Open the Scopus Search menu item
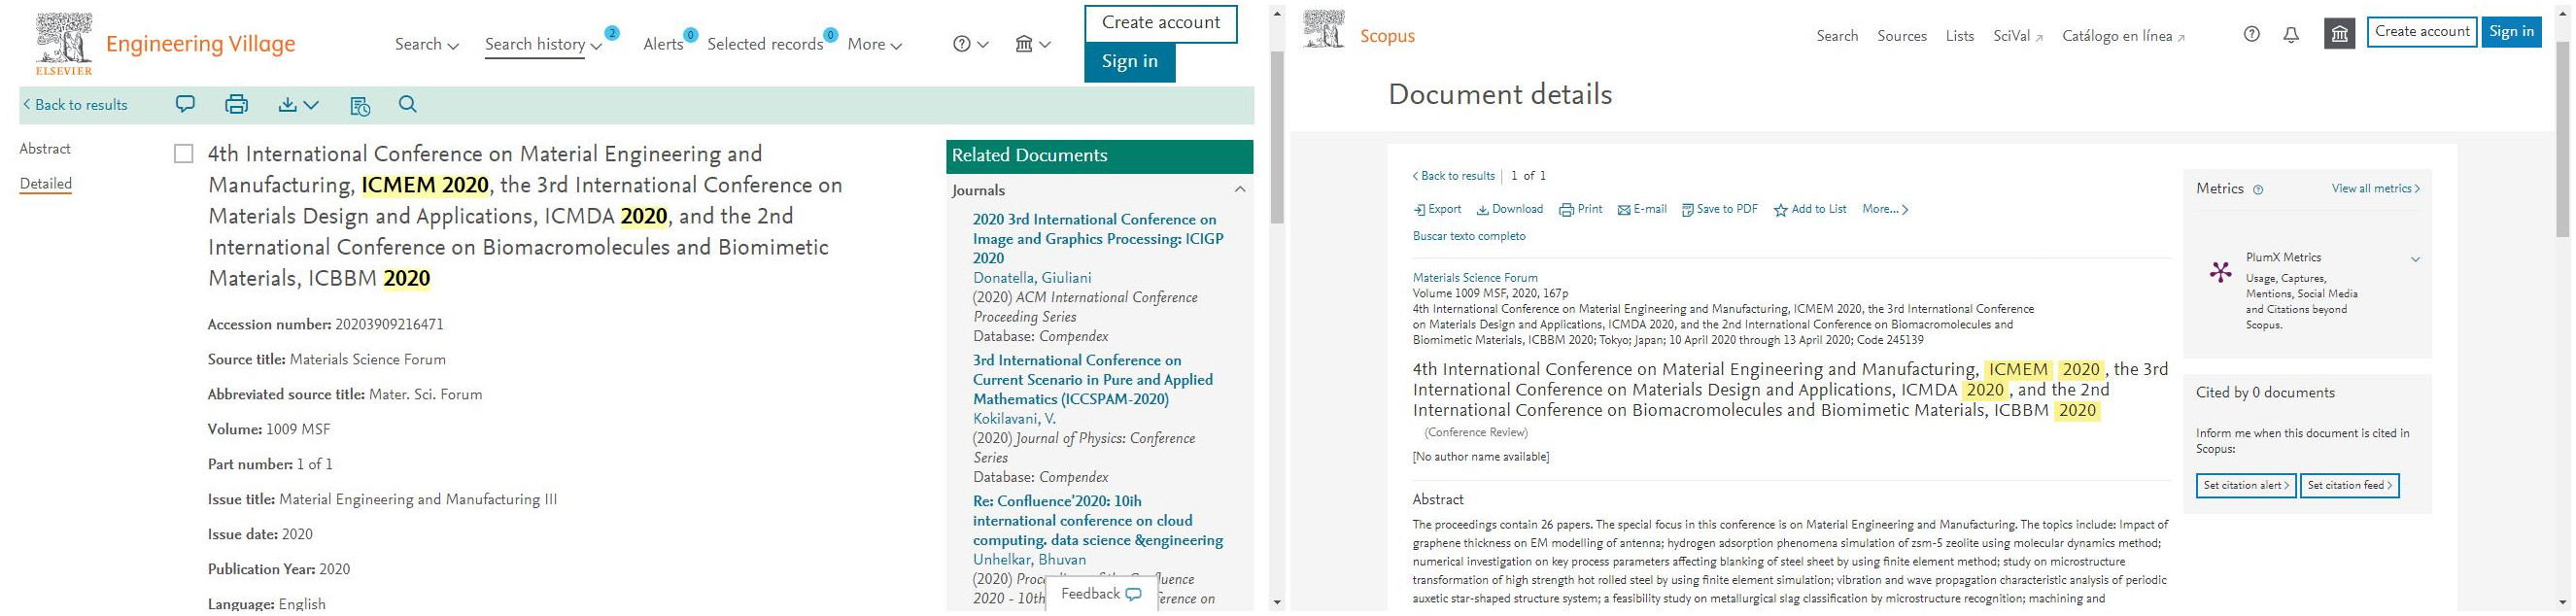The width and height of the screenshot is (2576, 616). (x=1837, y=36)
